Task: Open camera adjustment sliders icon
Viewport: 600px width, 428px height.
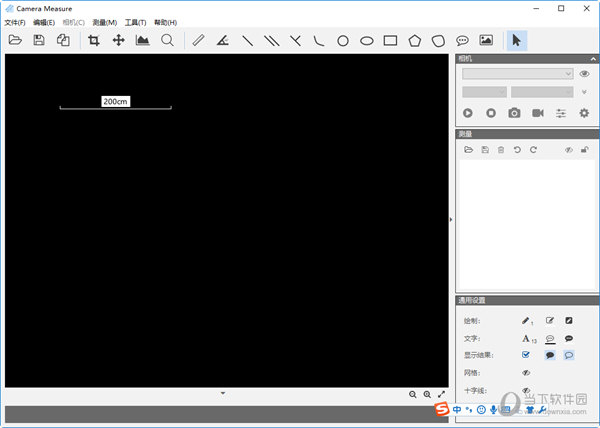Action: (x=561, y=113)
